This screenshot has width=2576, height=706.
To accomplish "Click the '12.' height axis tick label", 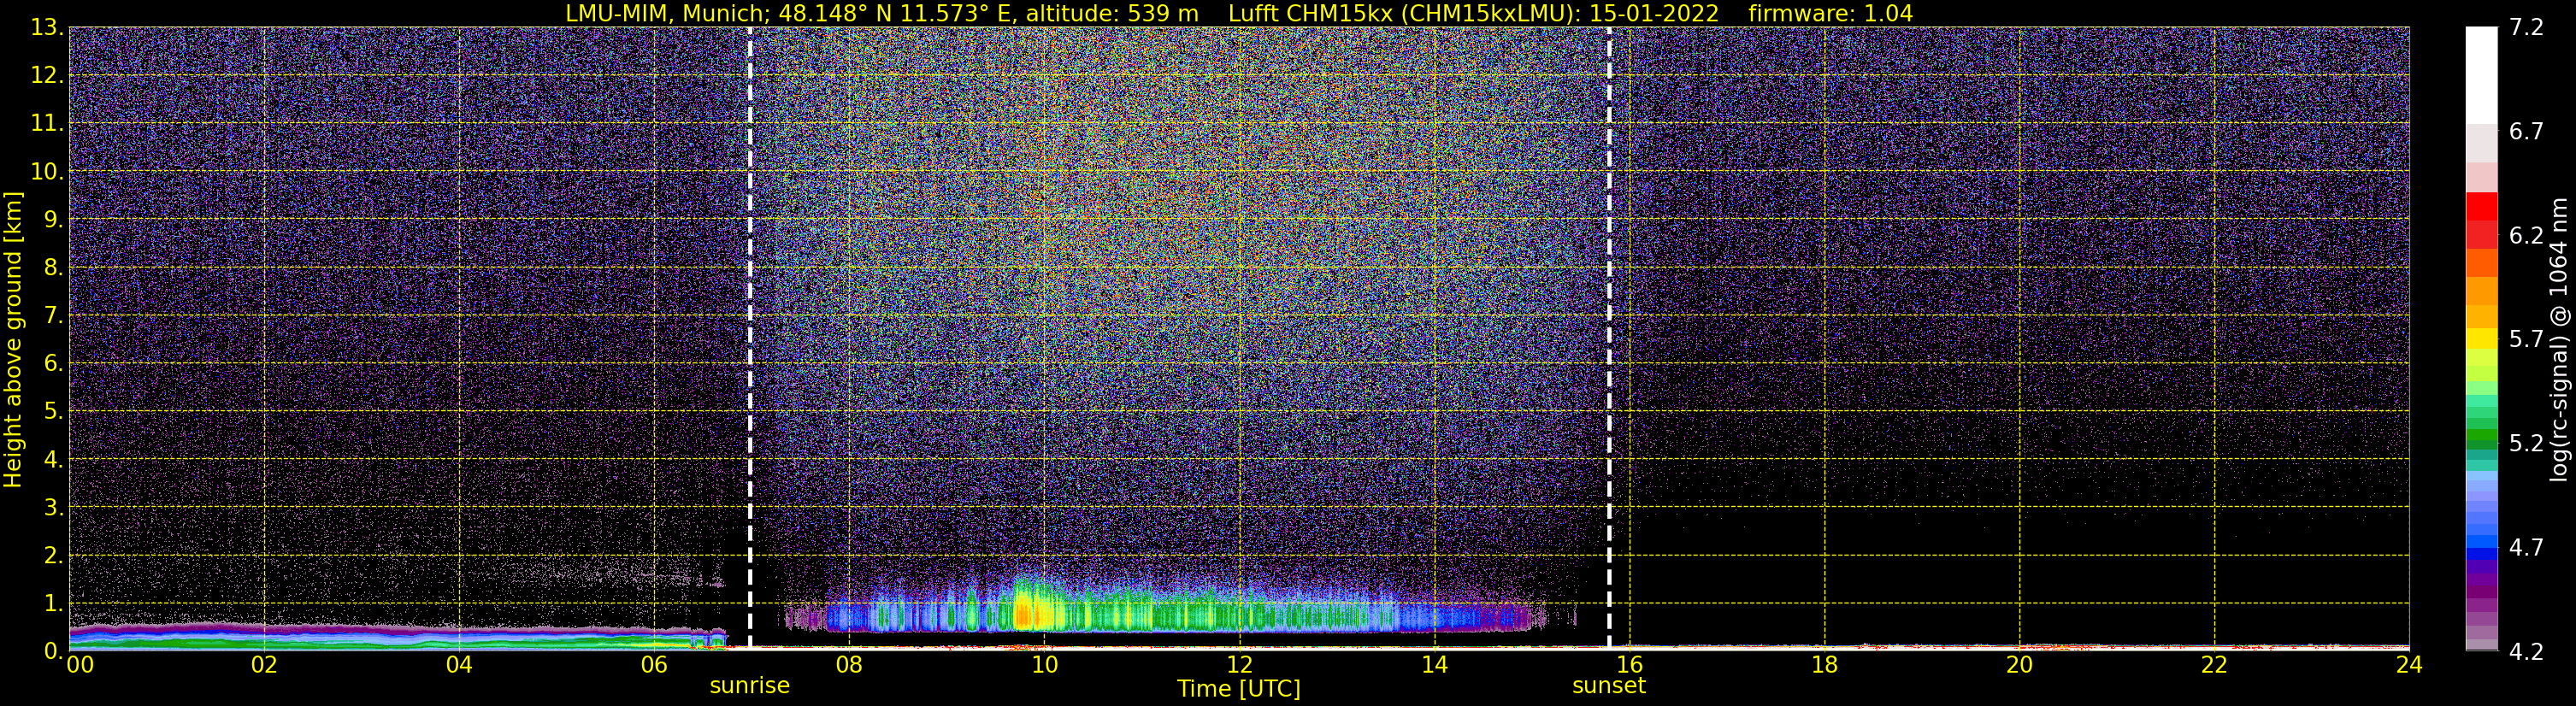I will [x=47, y=75].
